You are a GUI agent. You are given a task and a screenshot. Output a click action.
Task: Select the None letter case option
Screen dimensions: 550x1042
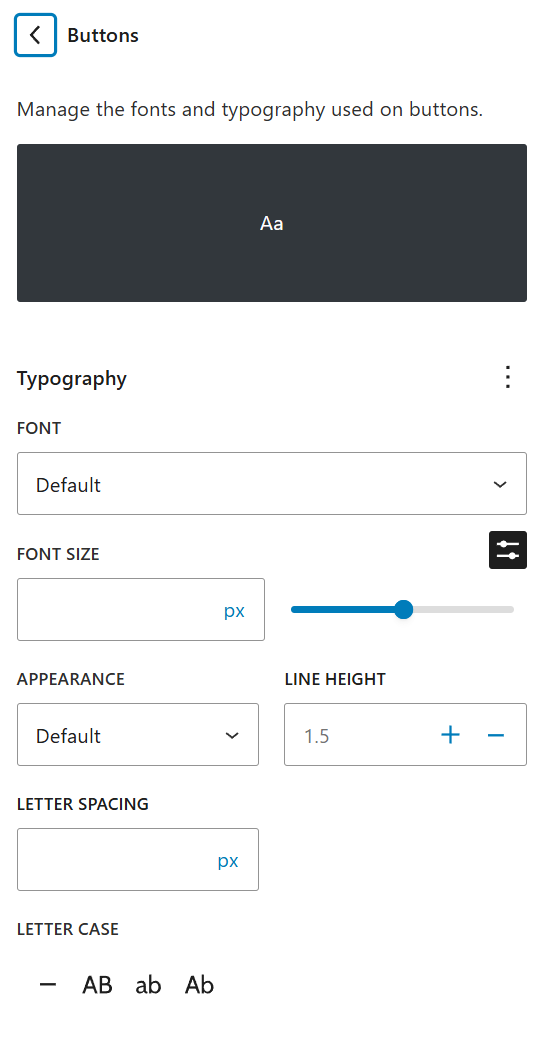pos(48,985)
